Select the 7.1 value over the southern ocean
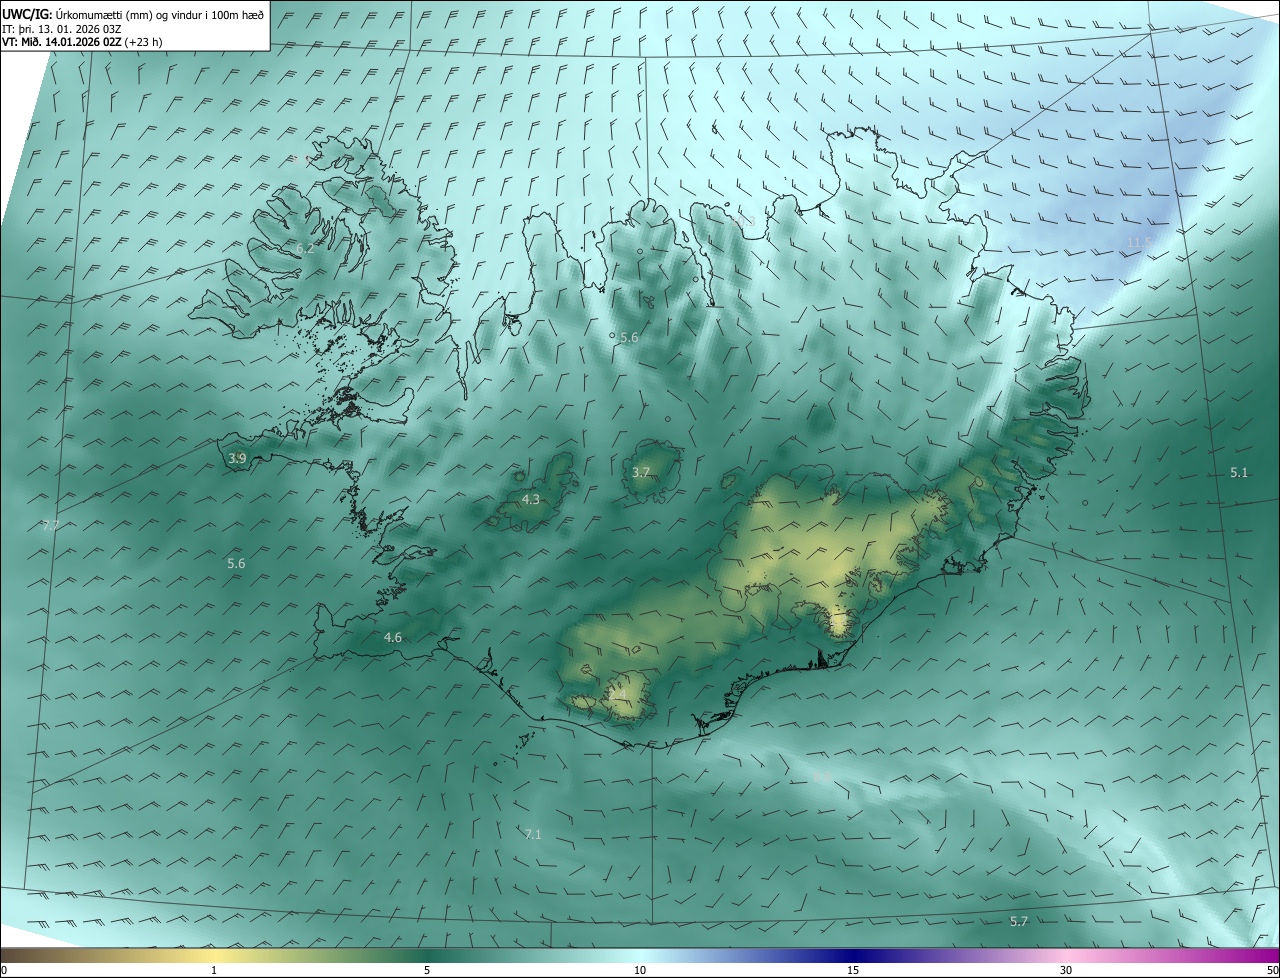 (533, 834)
